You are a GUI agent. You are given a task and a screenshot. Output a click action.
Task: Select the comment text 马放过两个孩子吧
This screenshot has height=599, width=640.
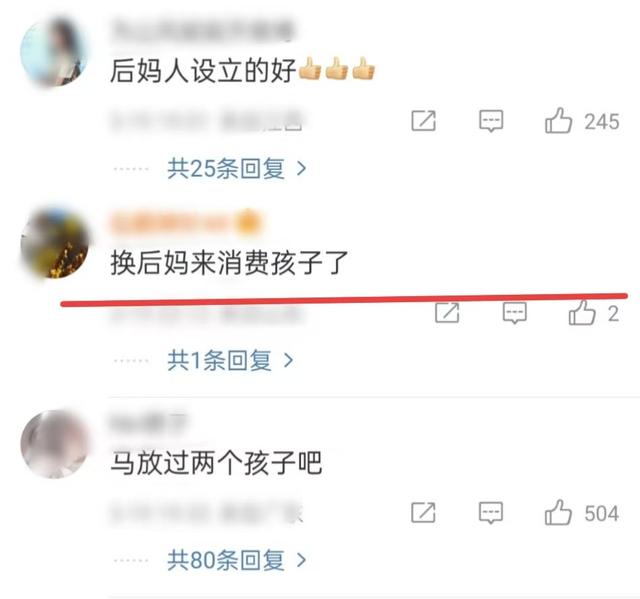(x=216, y=463)
